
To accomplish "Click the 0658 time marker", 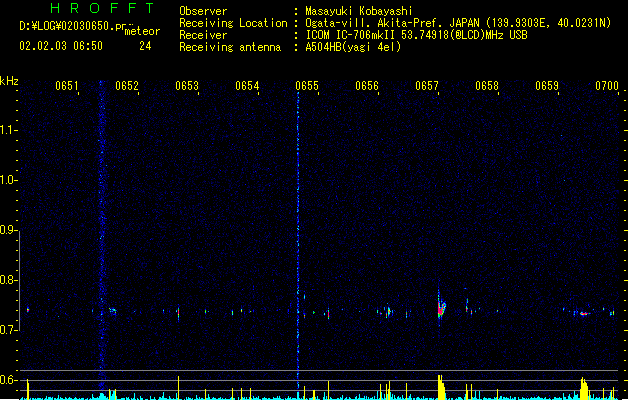I will pos(487,86).
